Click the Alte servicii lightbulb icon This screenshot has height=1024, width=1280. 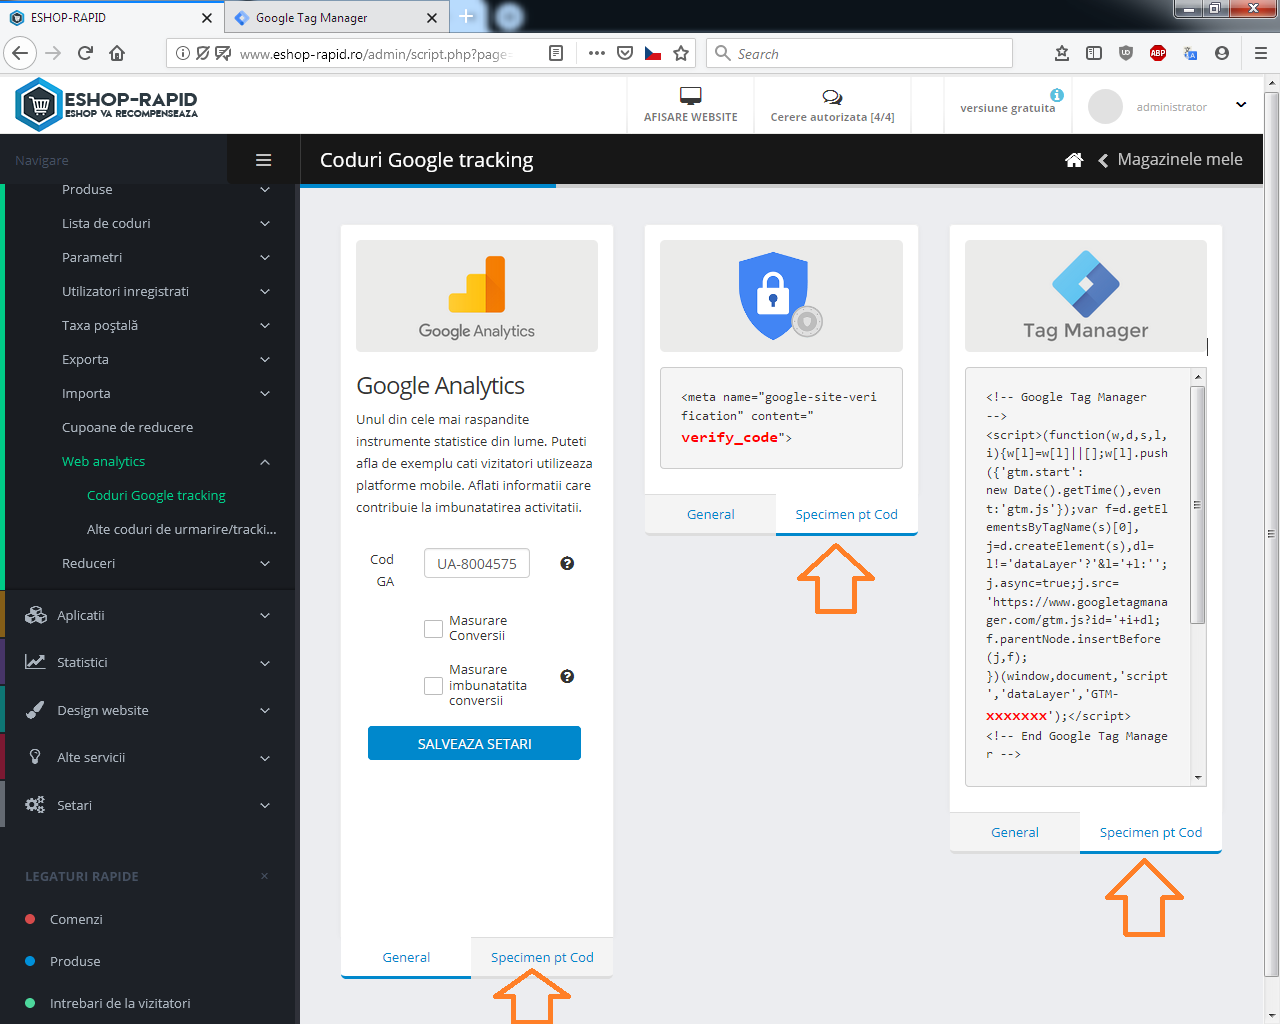tap(35, 757)
